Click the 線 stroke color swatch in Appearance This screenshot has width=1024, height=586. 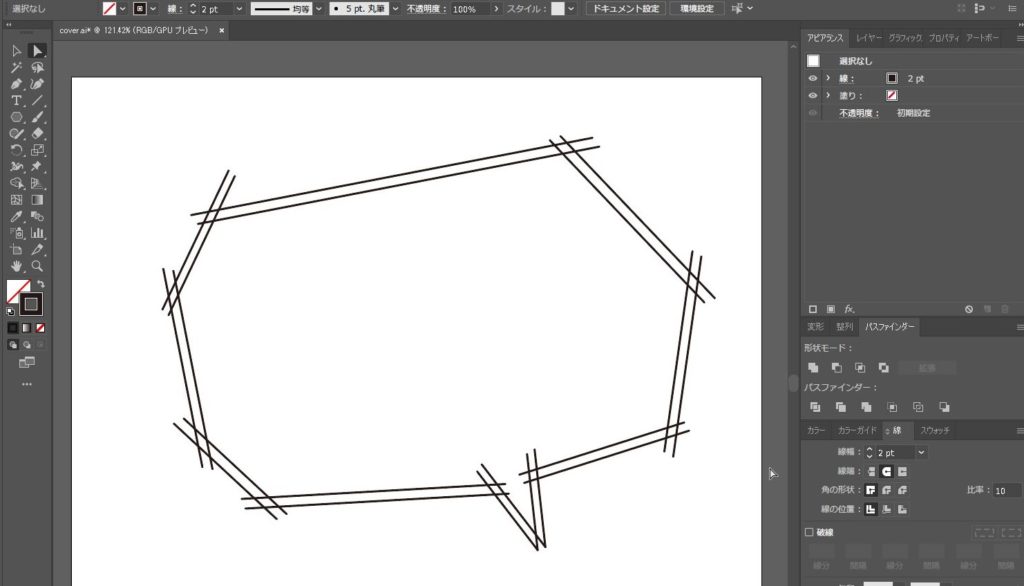pyautogui.click(x=892, y=78)
